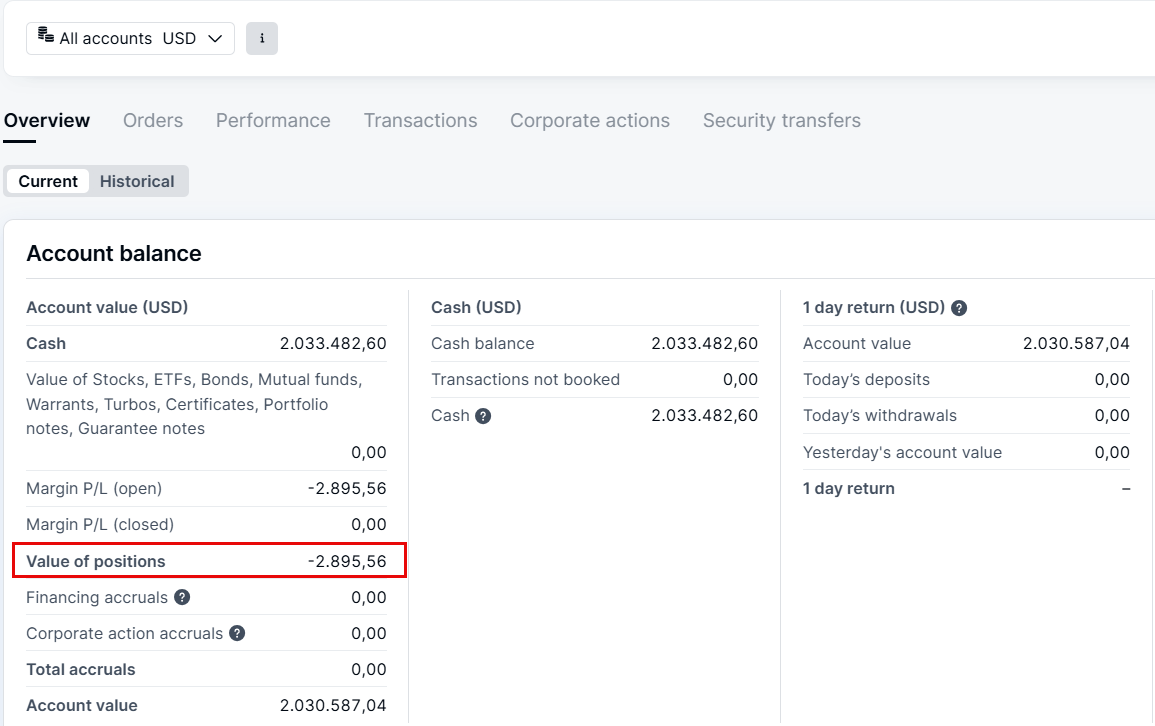Image resolution: width=1155 pixels, height=726 pixels.
Task: Expand the All accounts USD dropdown arrow
Action: click(x=215, y=38)
